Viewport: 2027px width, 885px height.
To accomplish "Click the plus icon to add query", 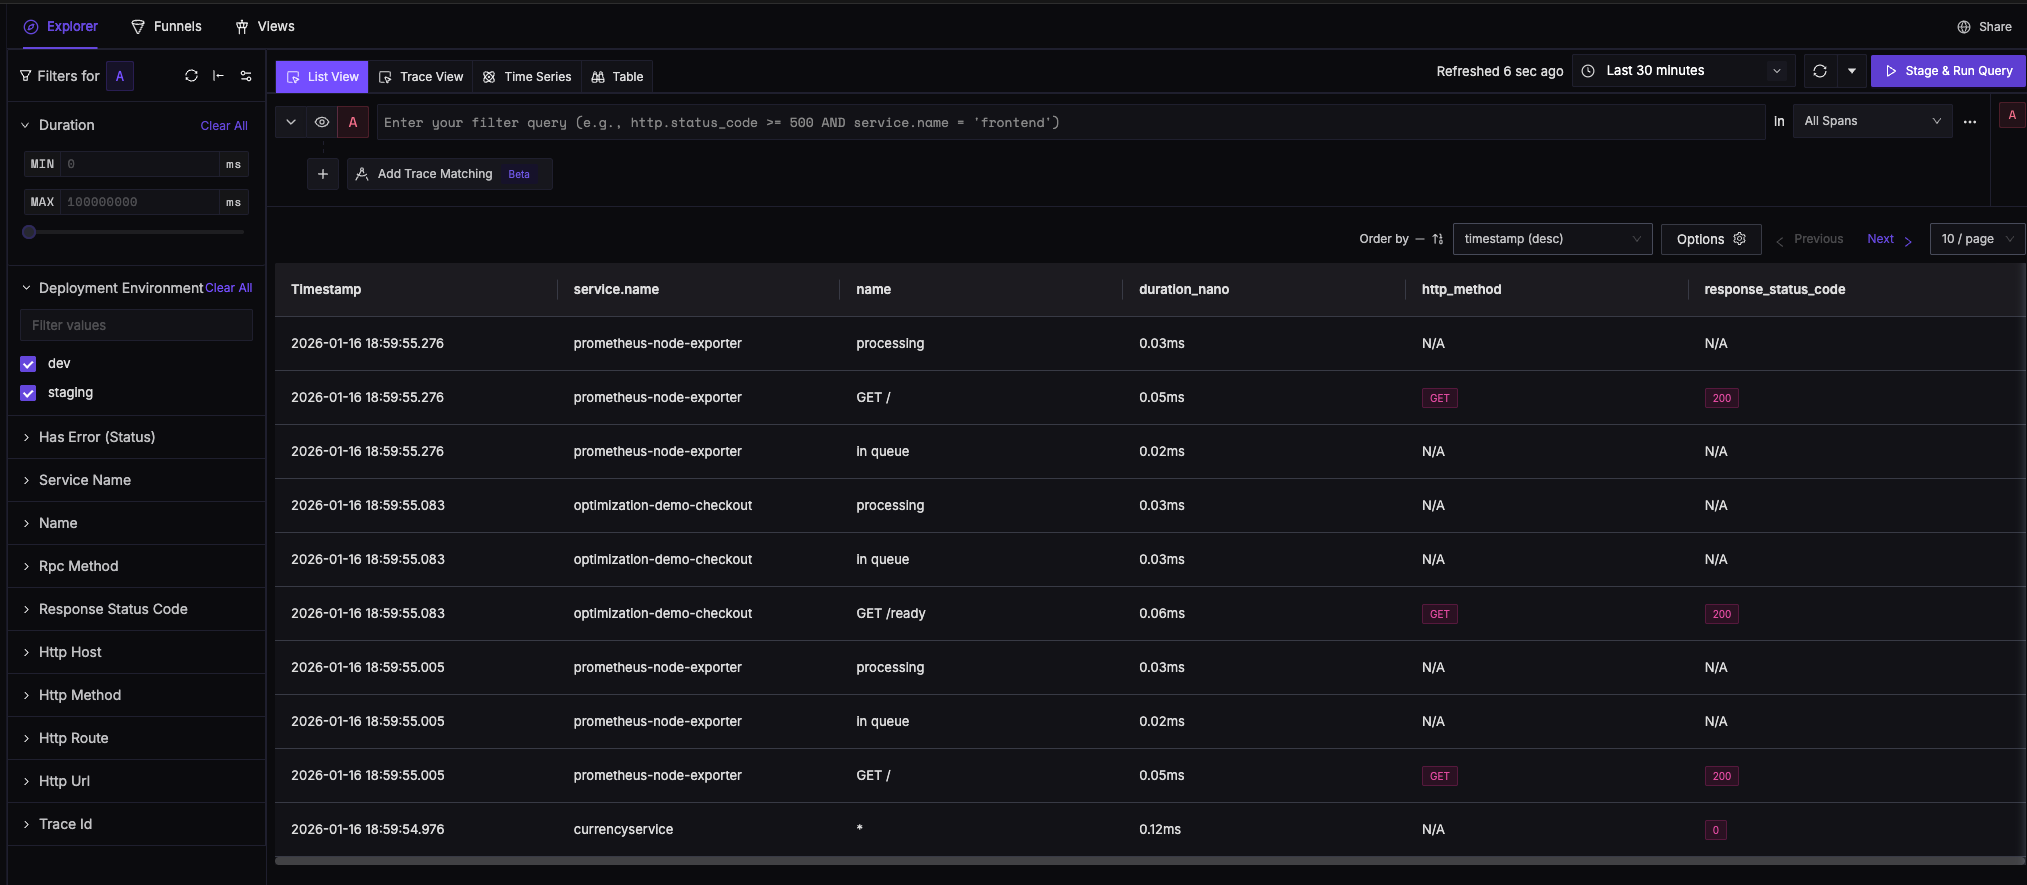I will point(322,174).
